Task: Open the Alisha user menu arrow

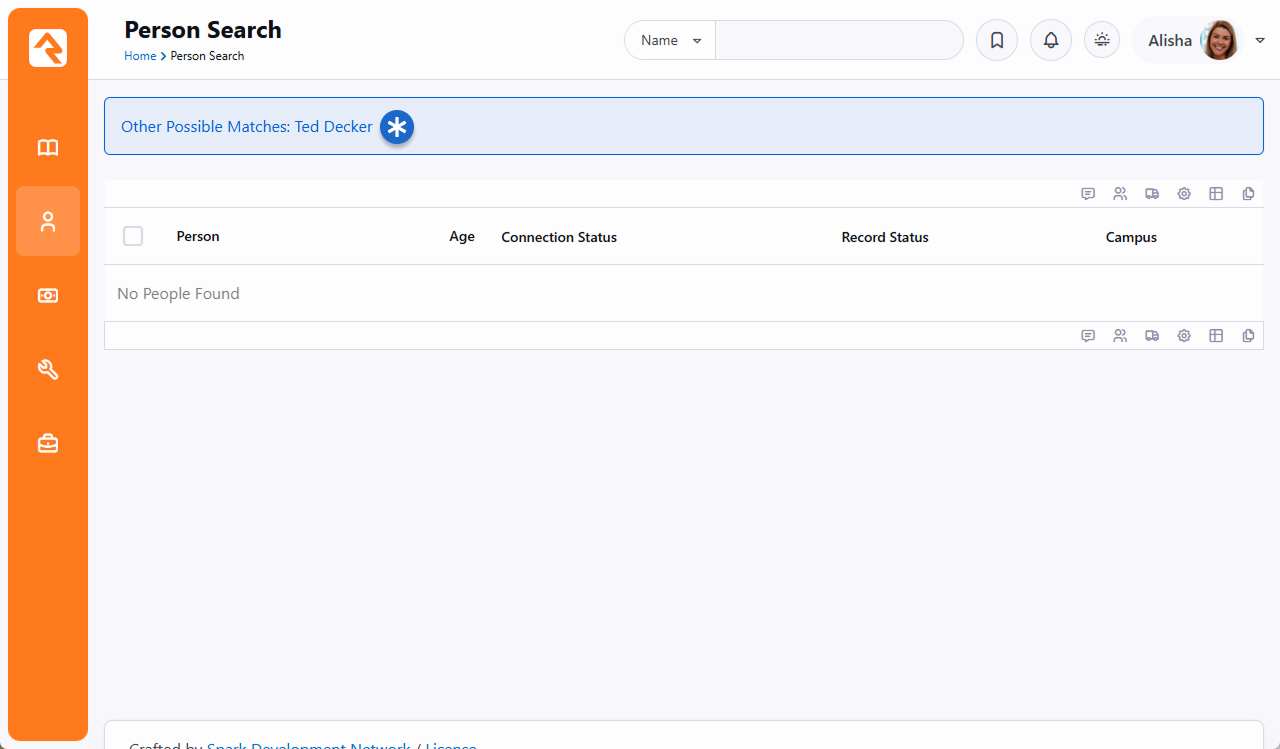Action: pos(1259,40)
